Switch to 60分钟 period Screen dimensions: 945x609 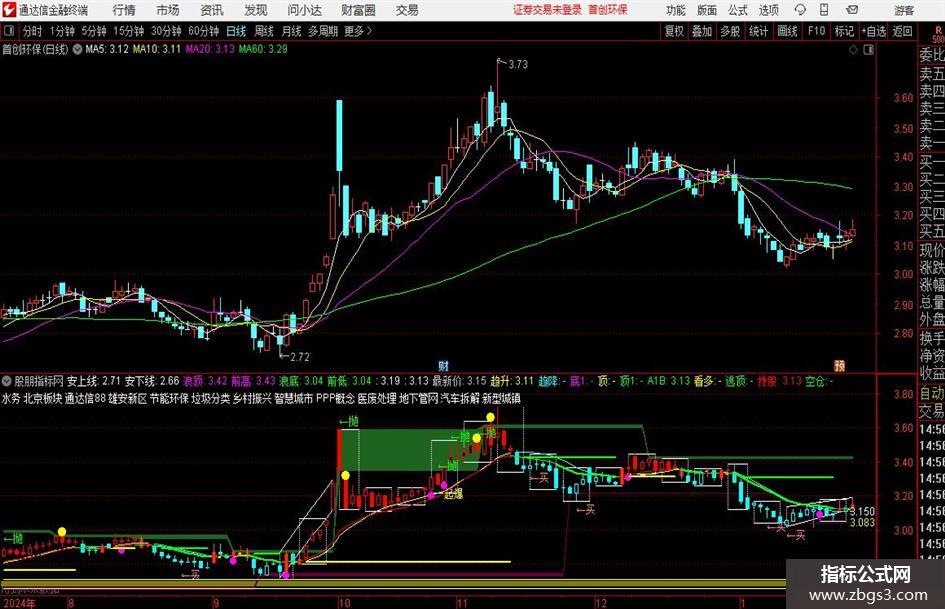pyautogui.click(x=204, y=31)
